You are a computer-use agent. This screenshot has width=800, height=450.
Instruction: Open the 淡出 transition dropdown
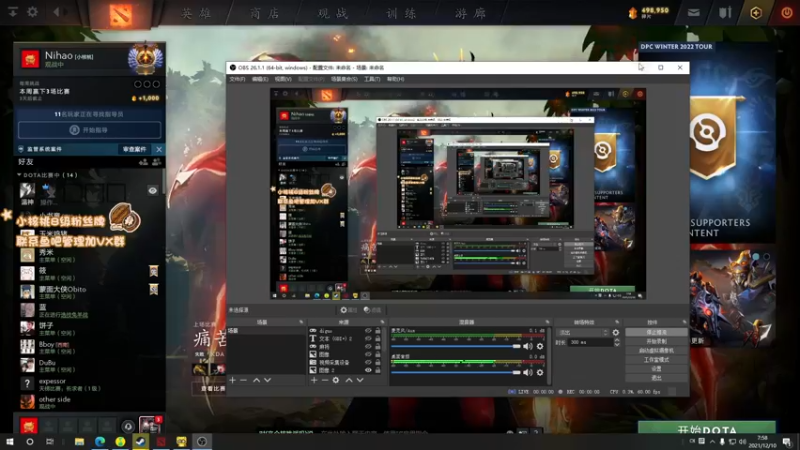click(x=584, y=333)
